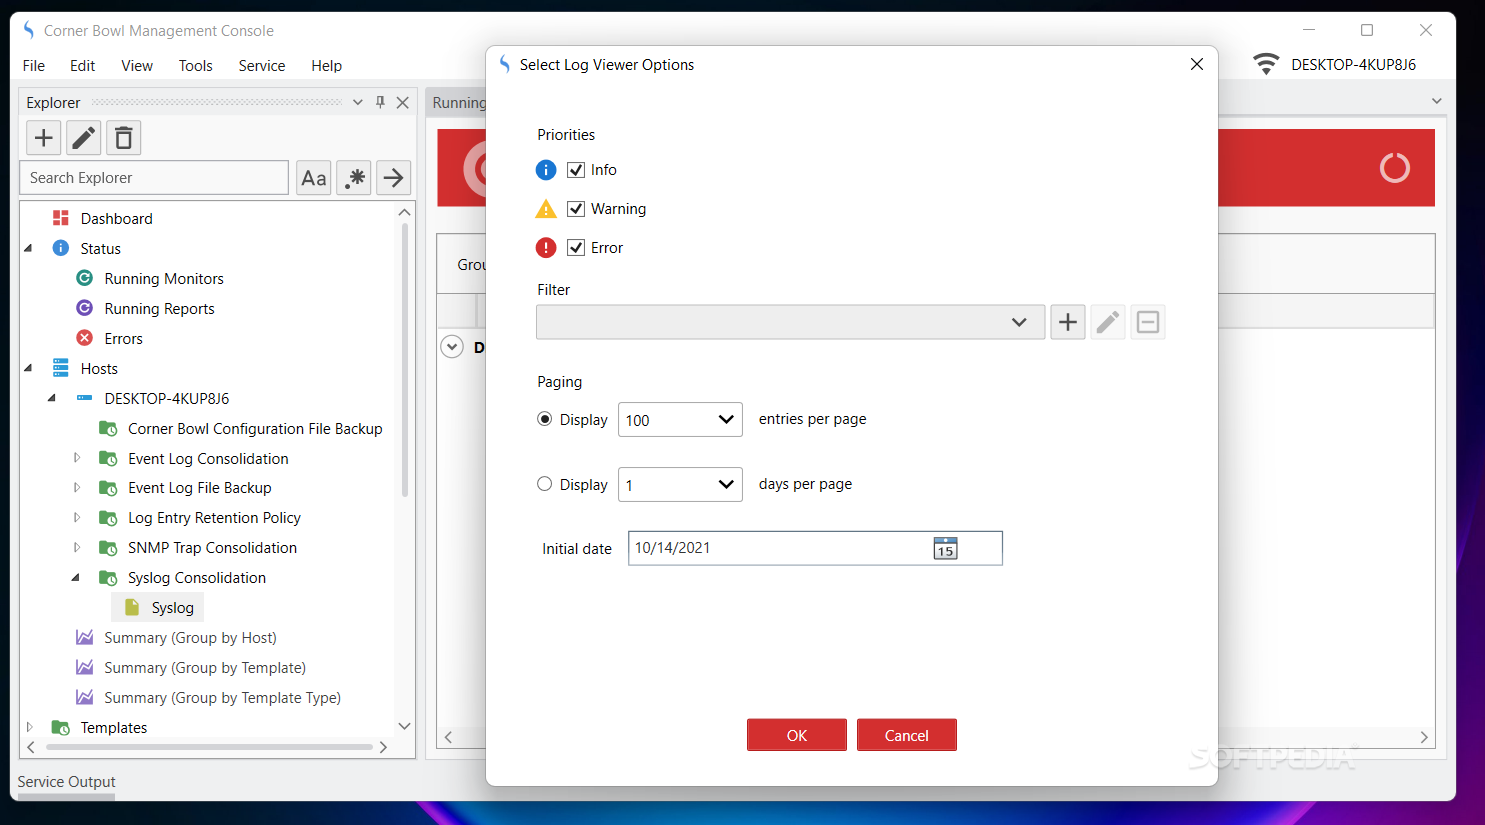Click the refresh spinner on the red banner
The width and height of the screenshot is (1485, 825).
[x=1395, y=168]
